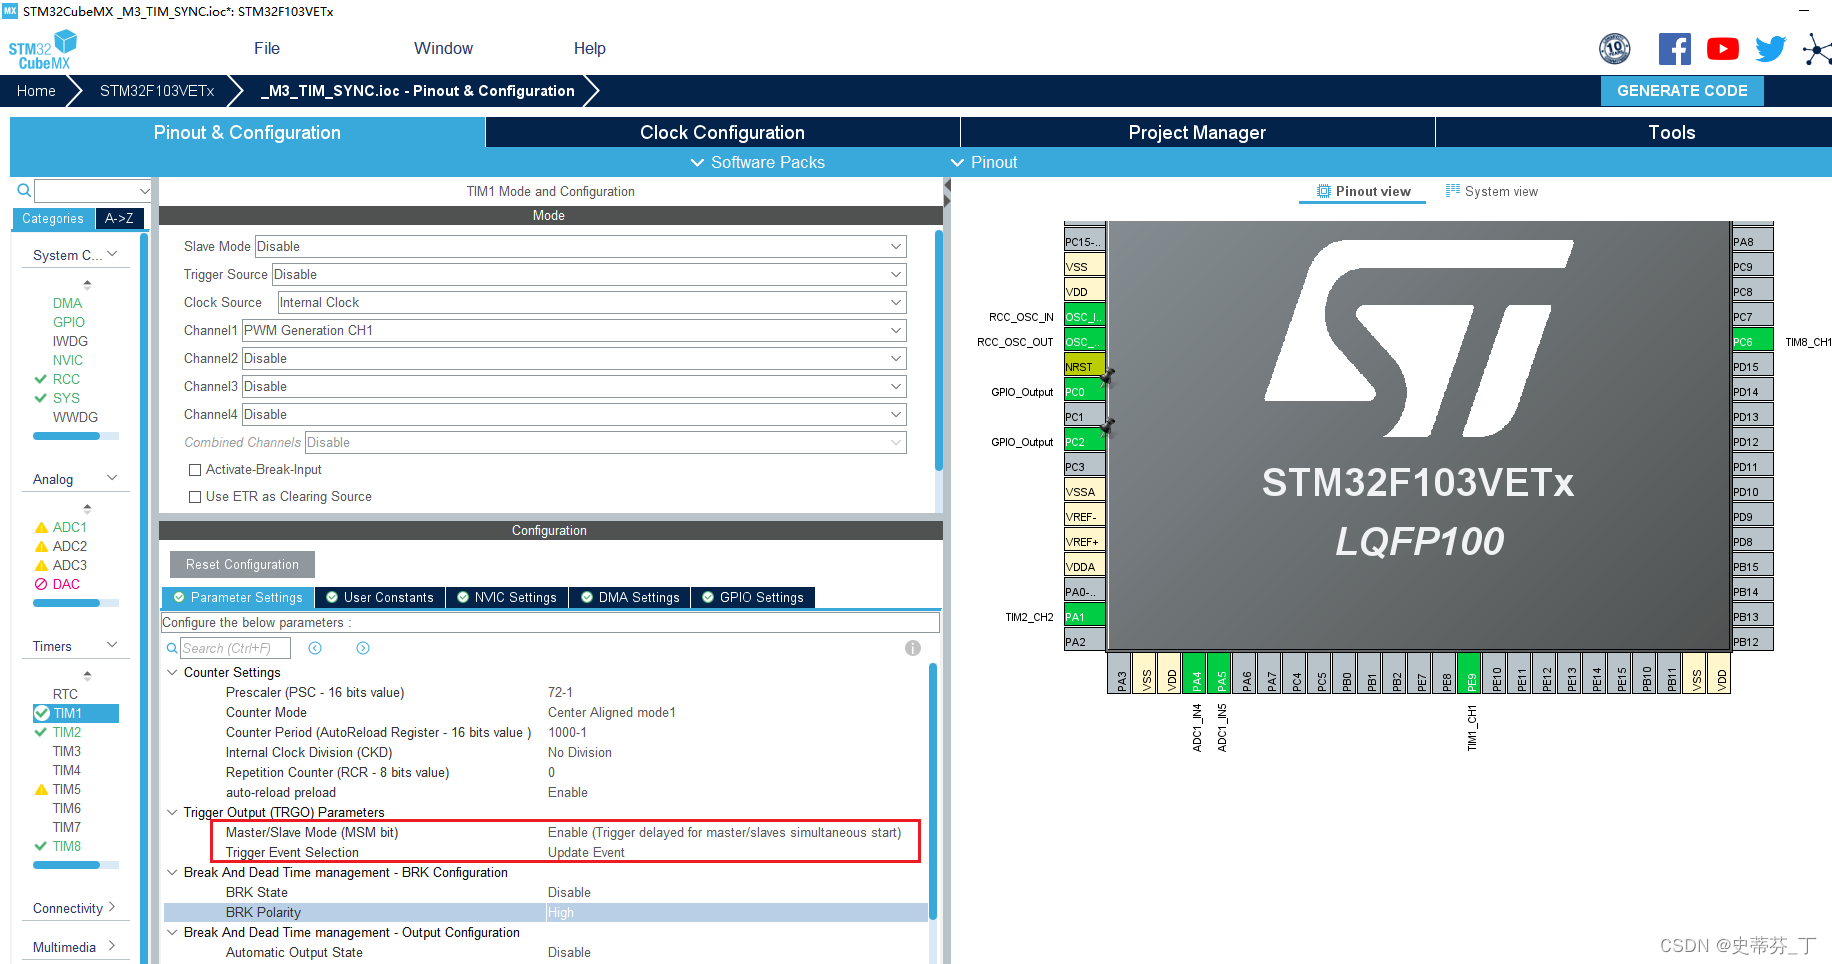Screen dimensions: 1832x964
Task: Click the GENERATE CODE button
Action: point(1682,90)
